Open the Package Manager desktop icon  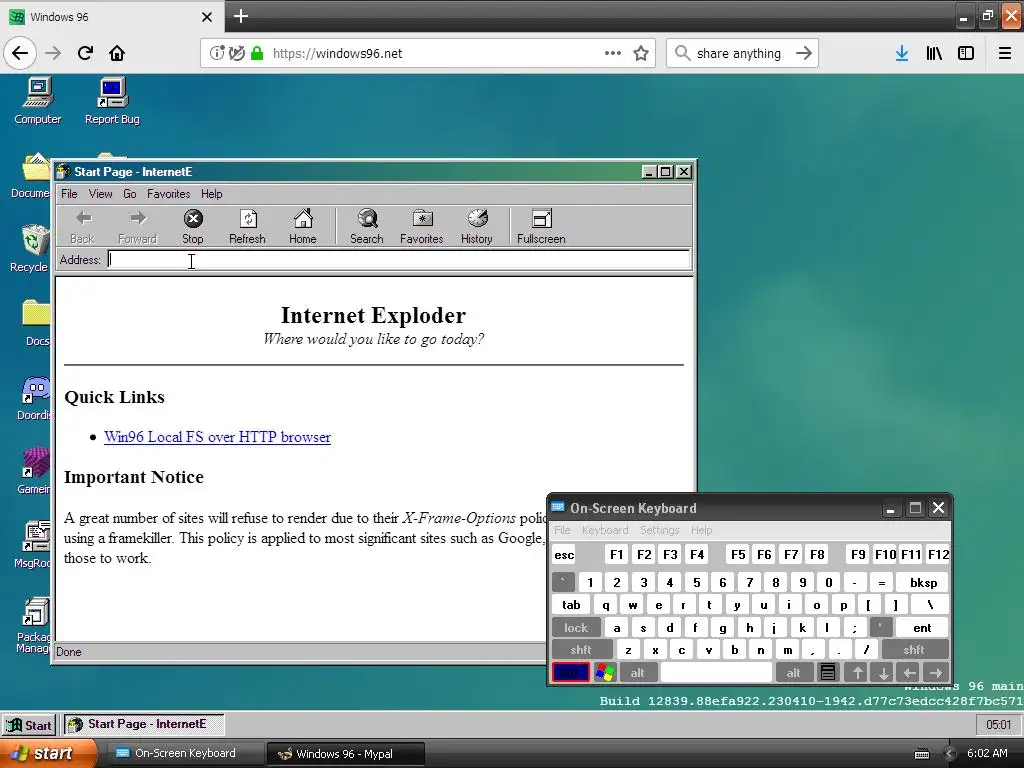[x=33, y=625]
